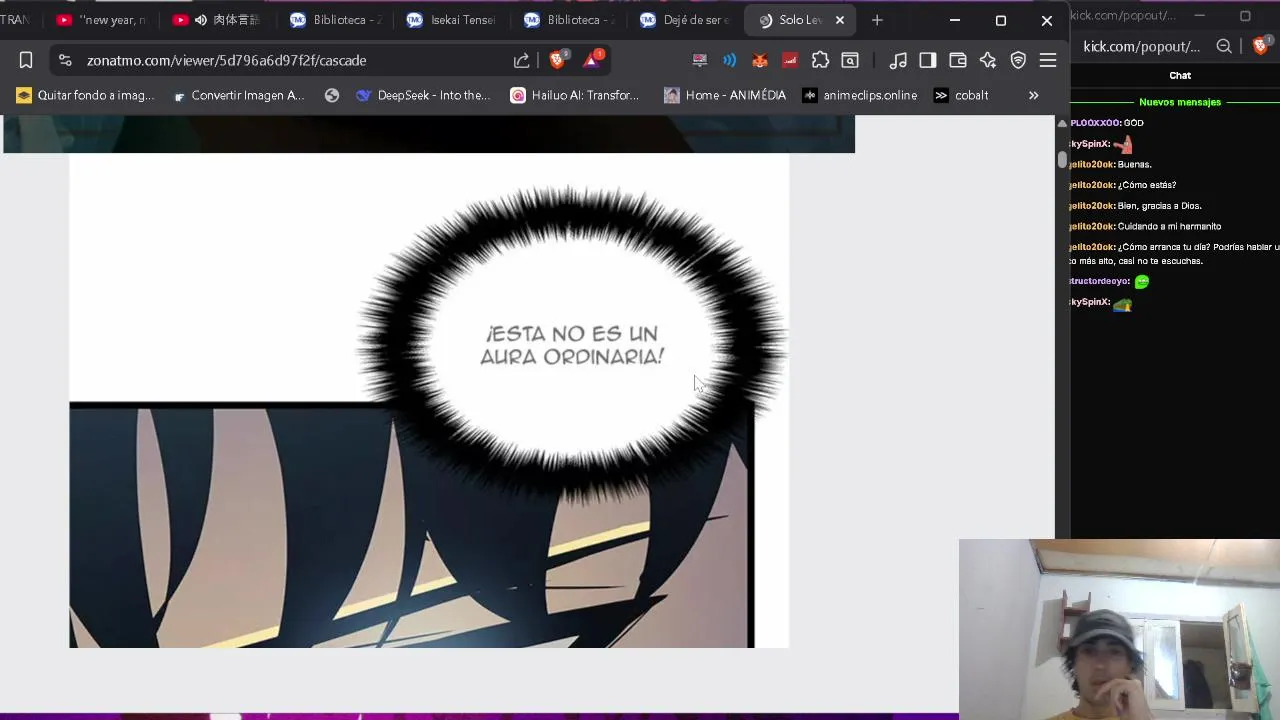The height and width of the screenshot is (720, 1280).
Task: Click the Nuevos mensajes notice in chat
Action: click(x=1180, y=102)
